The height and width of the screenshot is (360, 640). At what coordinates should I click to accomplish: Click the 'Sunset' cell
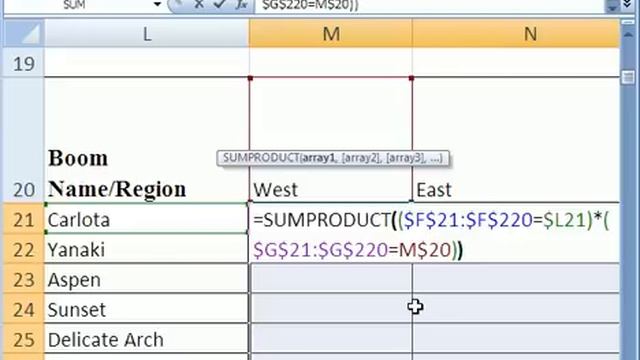tap(147, 309)
